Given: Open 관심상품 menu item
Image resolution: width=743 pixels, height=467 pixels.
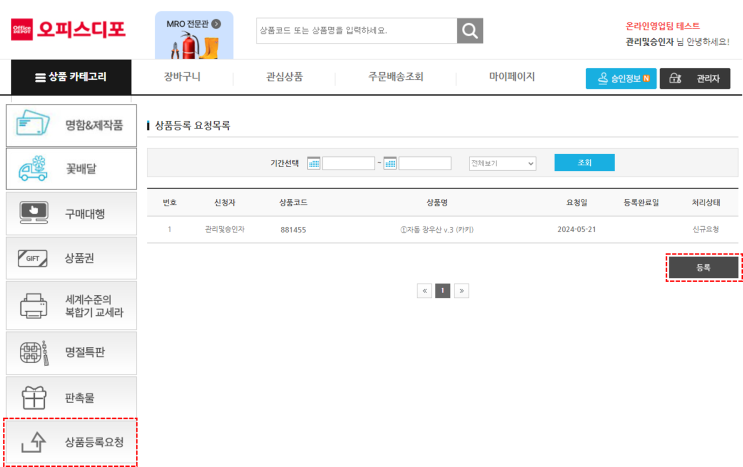Looking at the screenshot, I should click(284, 77).
